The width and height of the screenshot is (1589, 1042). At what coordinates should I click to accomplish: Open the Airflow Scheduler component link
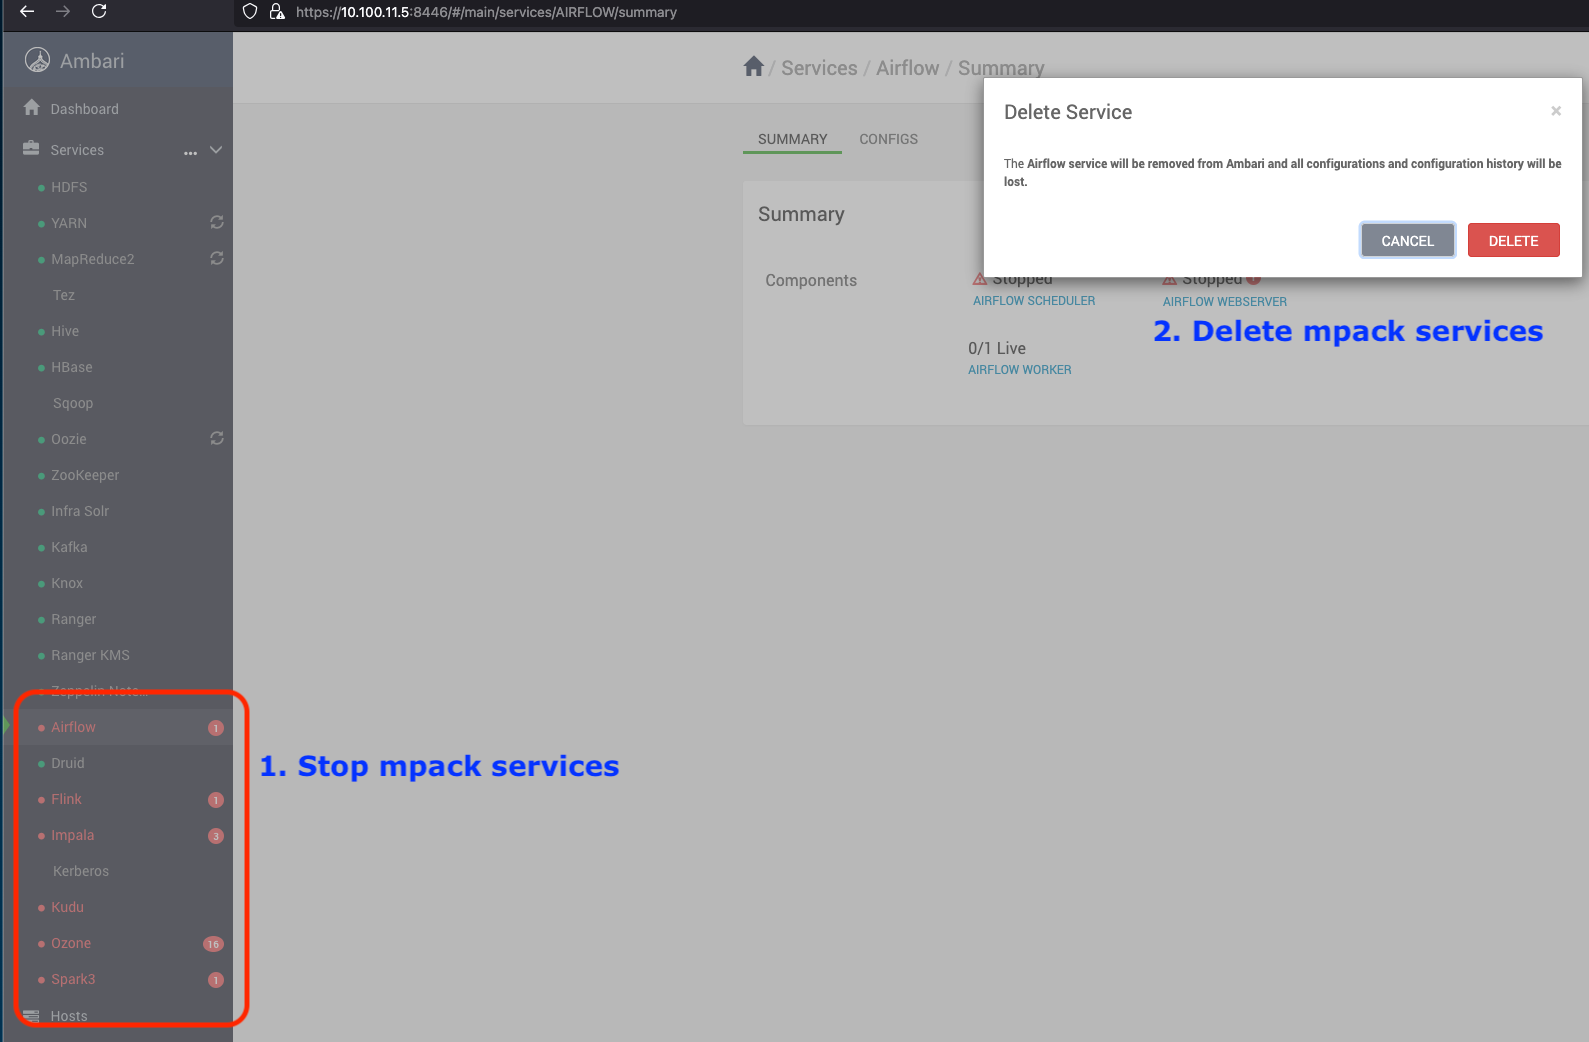point(1034,301)
